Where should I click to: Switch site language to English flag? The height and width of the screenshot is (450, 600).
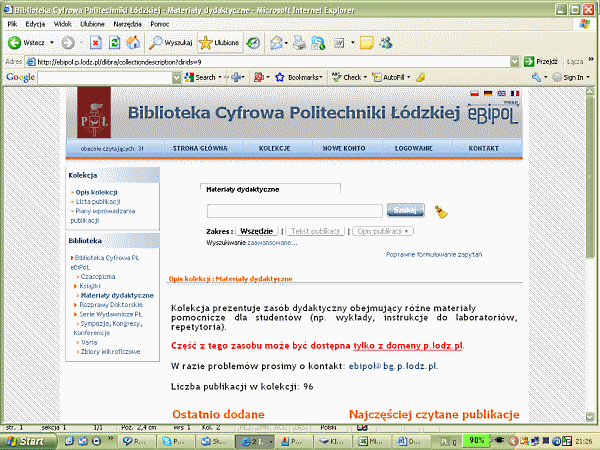[x=501, y=93]
